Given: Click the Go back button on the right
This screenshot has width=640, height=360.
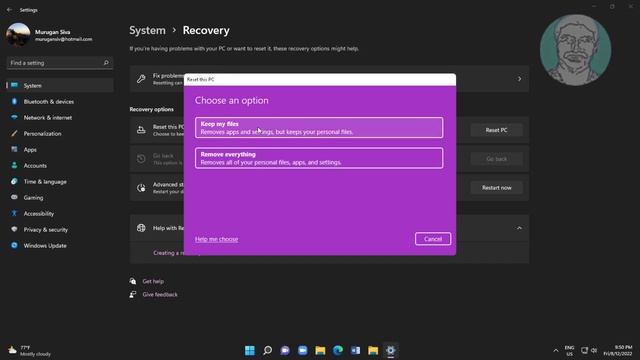Looking at the screenshot, I should coord(496,159).
